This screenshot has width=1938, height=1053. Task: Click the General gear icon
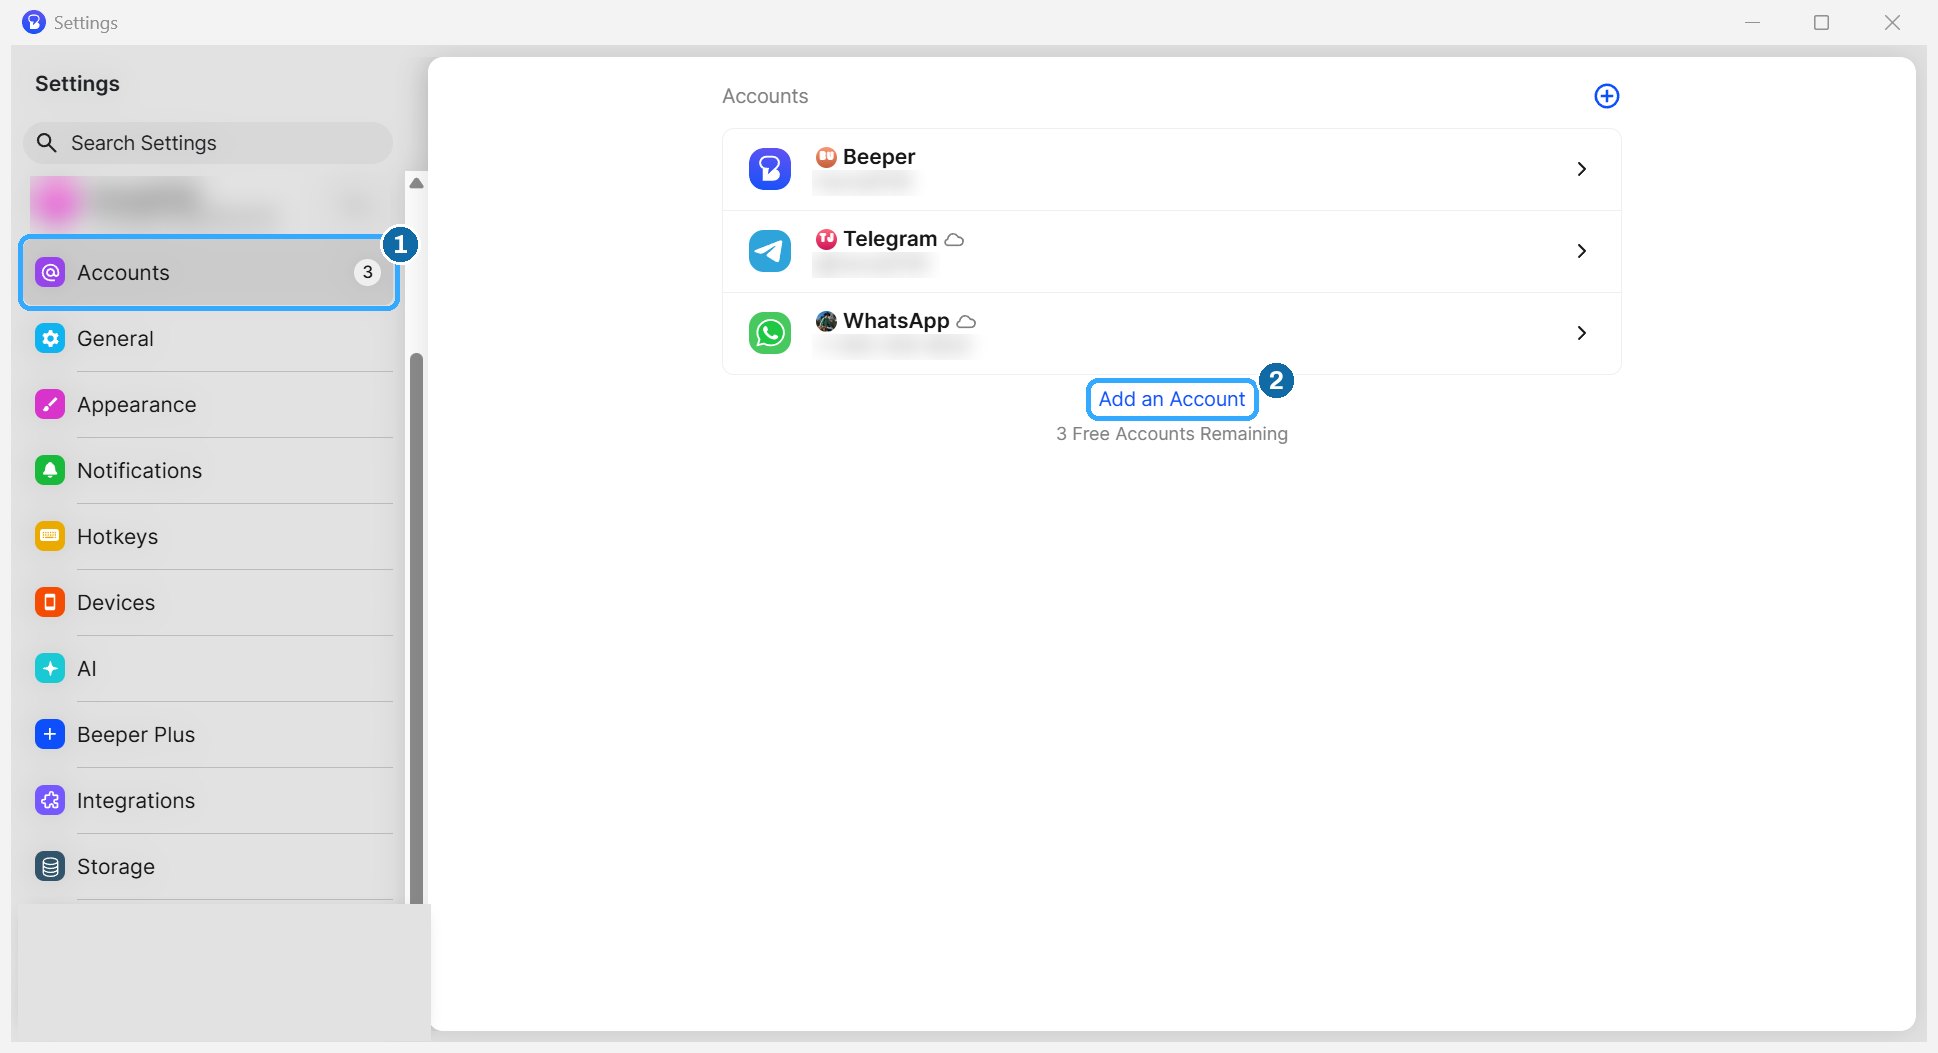tap(50, 338)
